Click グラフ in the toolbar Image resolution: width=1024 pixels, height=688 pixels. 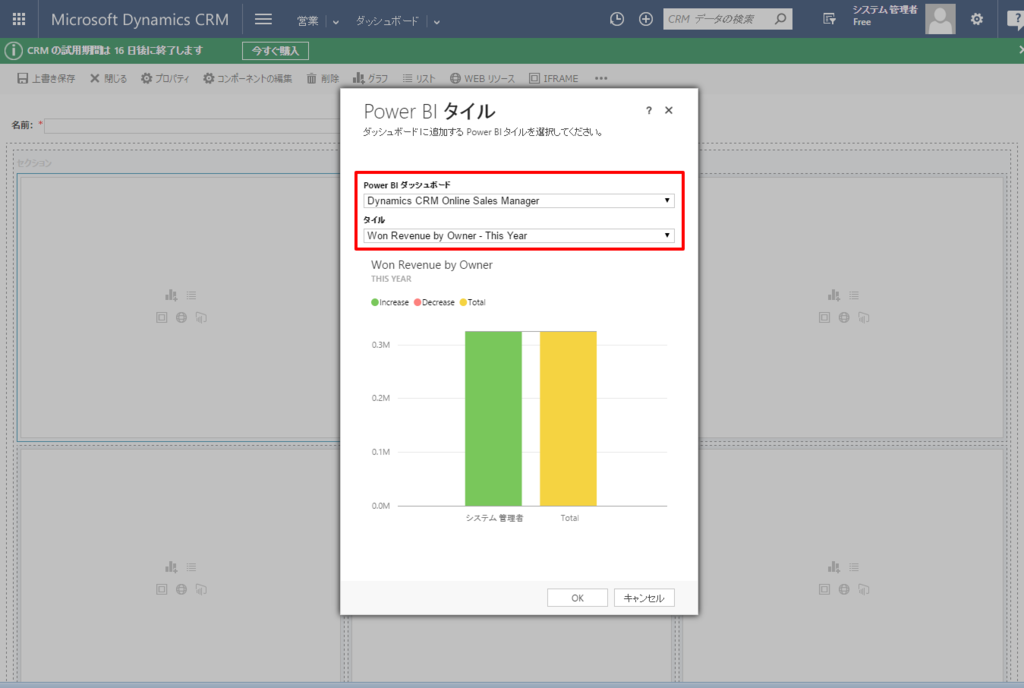(x=370, y=78)
